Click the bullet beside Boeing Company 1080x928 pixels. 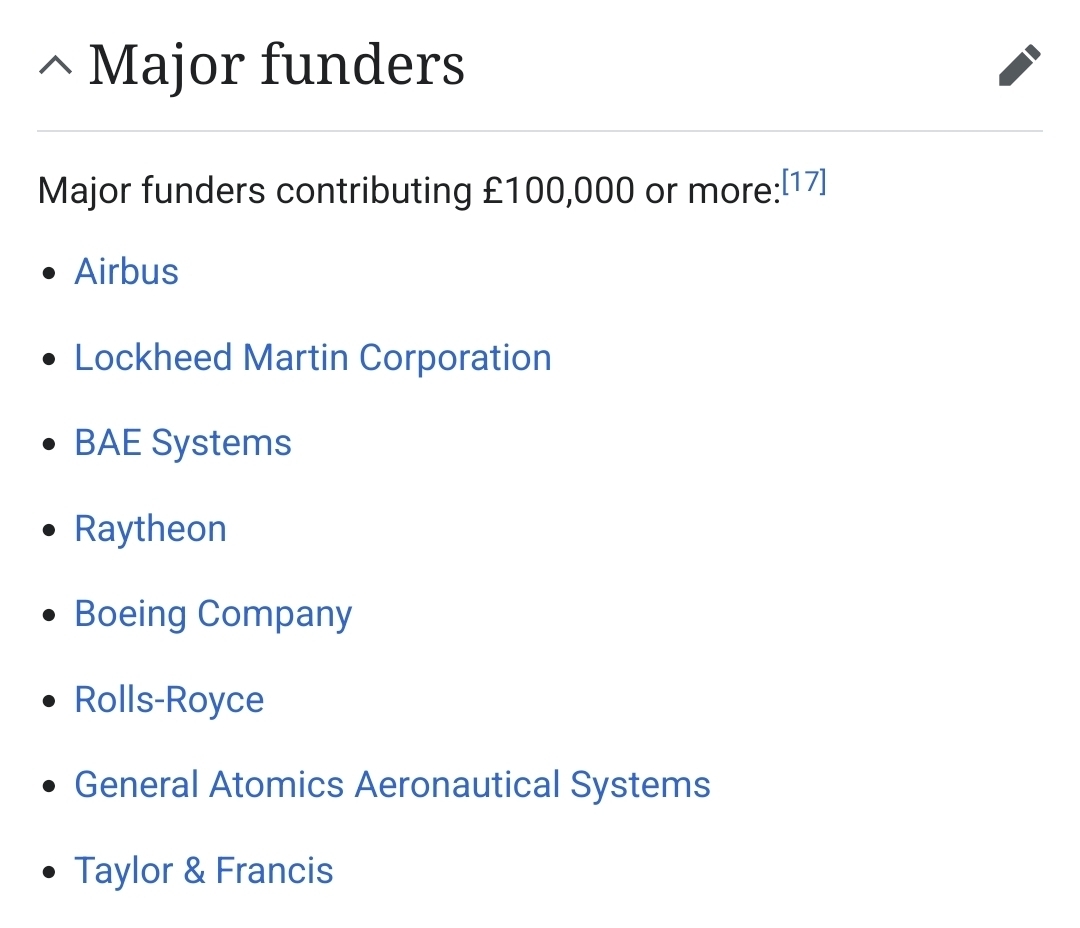(49, 616)
